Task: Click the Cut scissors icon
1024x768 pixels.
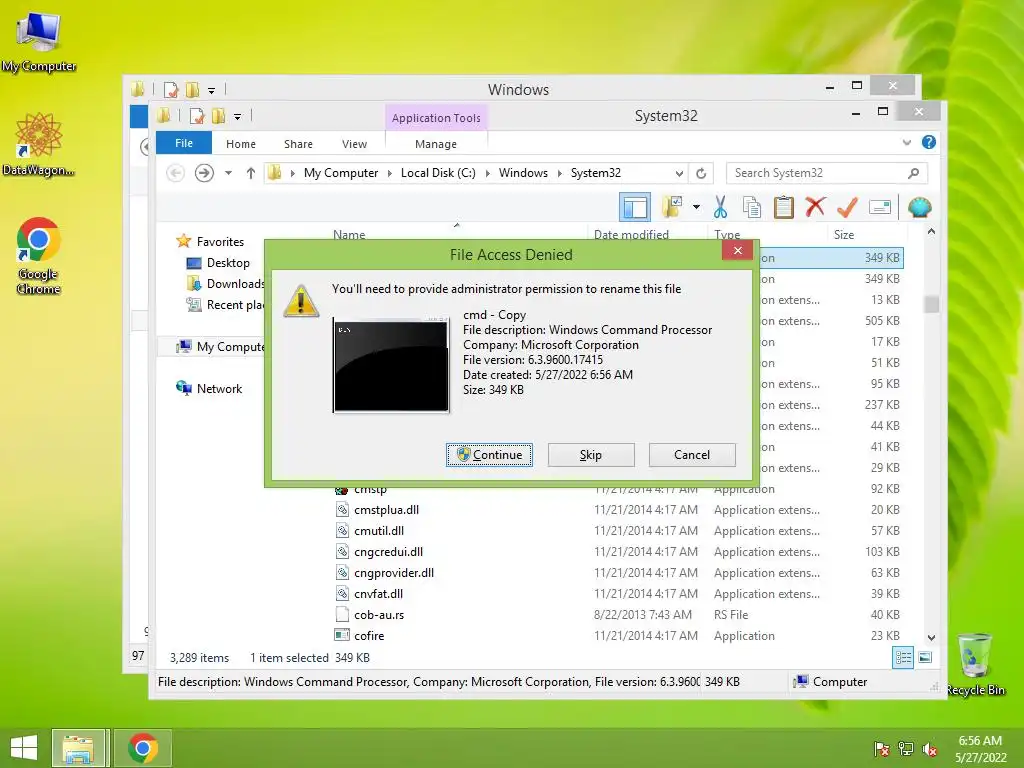Action: click(720, 208)
